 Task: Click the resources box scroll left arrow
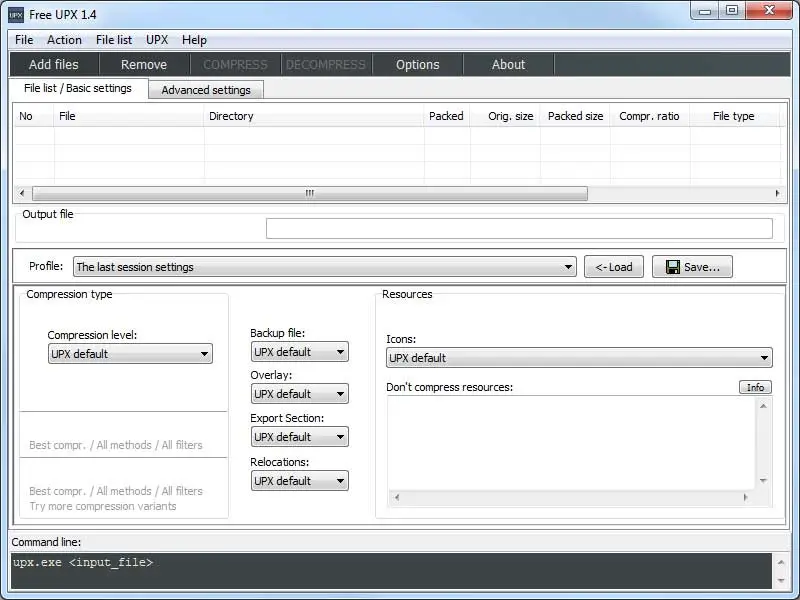point(397,497)
